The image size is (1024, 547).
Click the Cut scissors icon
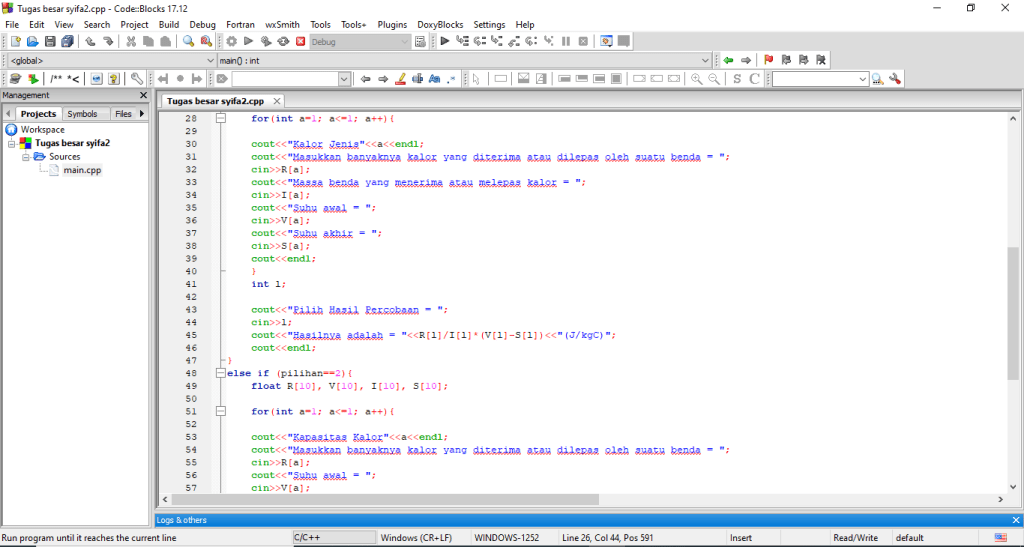[131, 41]
